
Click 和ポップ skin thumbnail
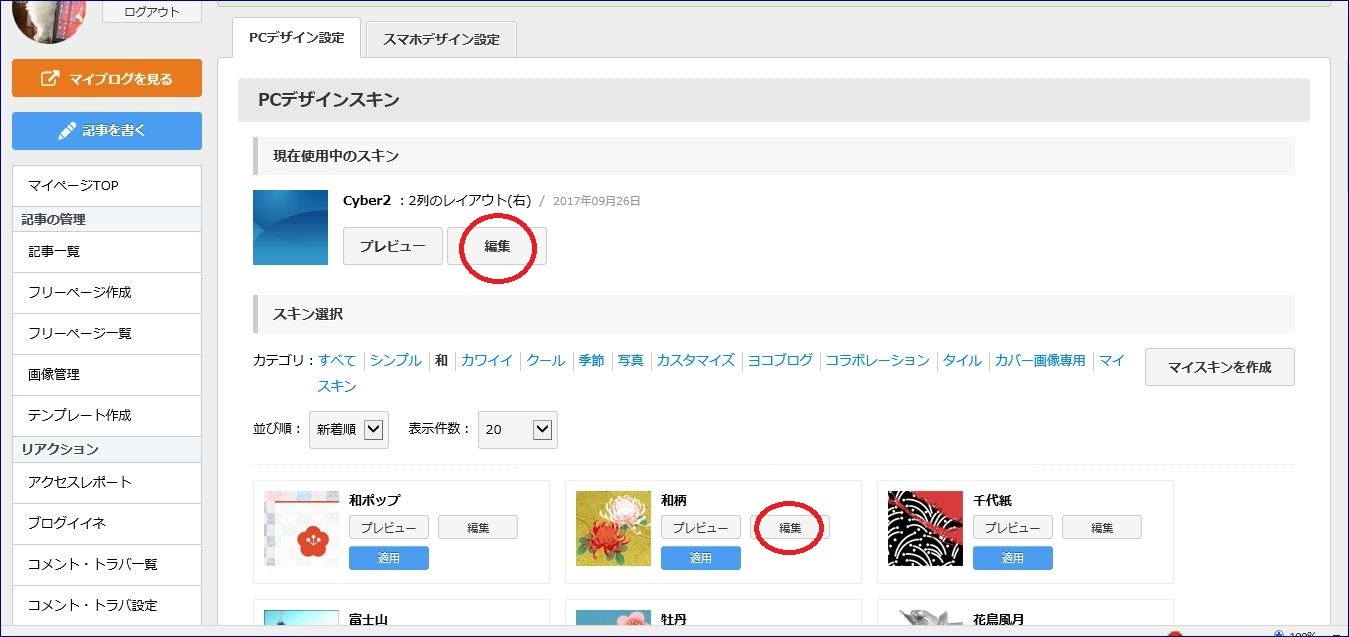pos(301,528)
